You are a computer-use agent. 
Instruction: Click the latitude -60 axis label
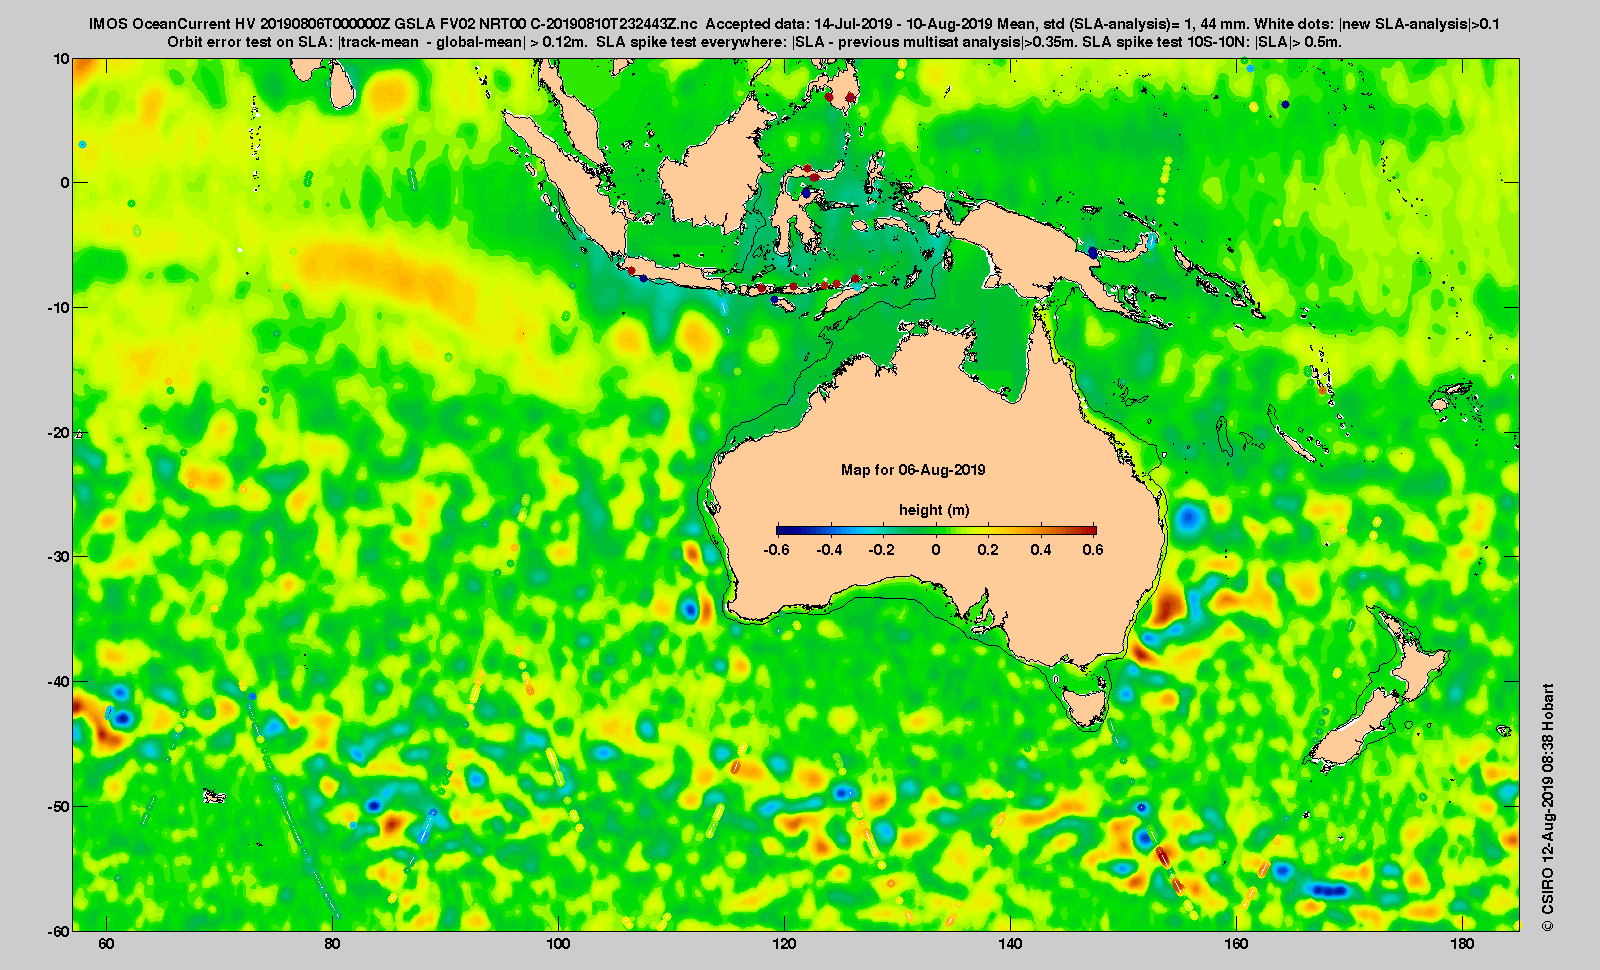(58, 931)
